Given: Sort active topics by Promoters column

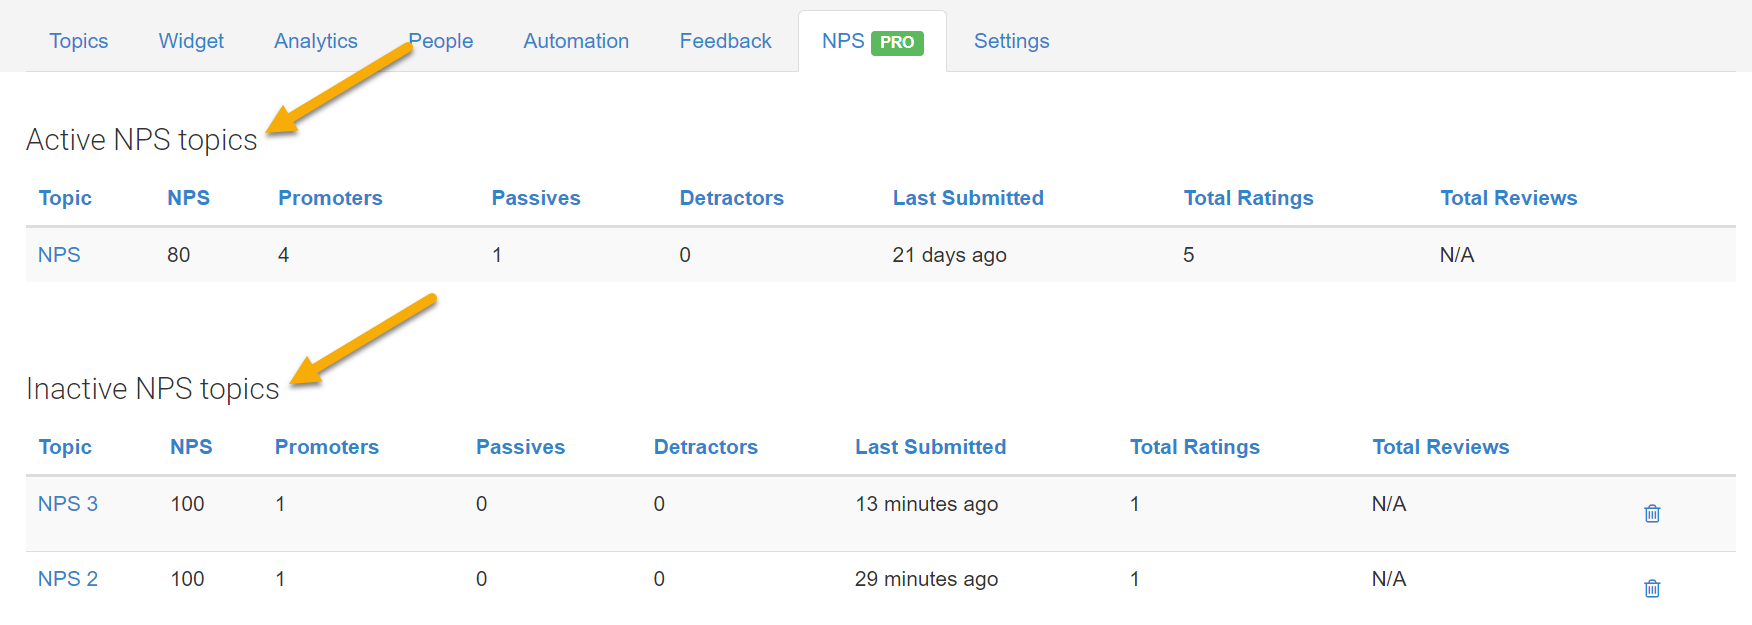Looking at the screenshot, I should [330, 198].
